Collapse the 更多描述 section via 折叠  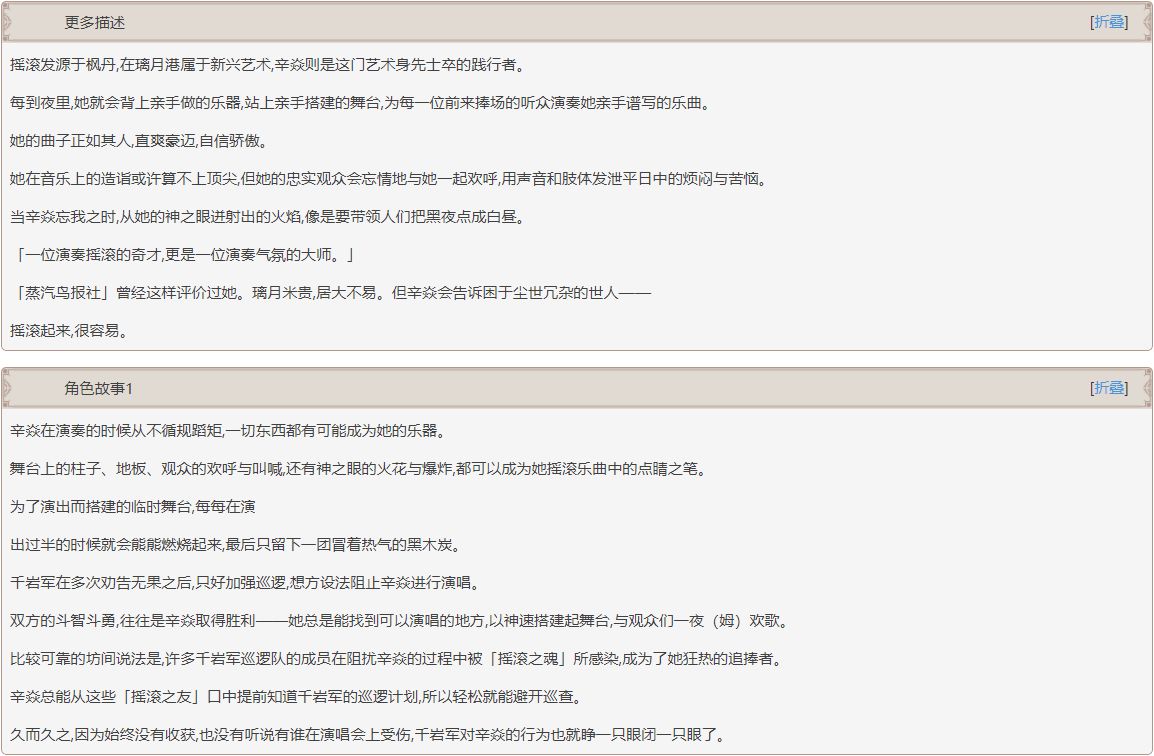(x=1109, y=22)
